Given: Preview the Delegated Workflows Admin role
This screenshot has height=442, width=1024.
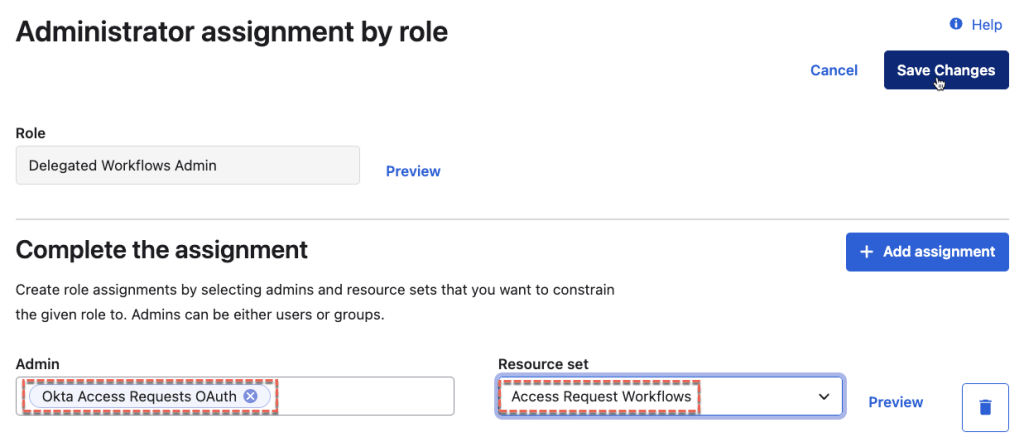Looking at the screenshot, I should click(413, 171).
